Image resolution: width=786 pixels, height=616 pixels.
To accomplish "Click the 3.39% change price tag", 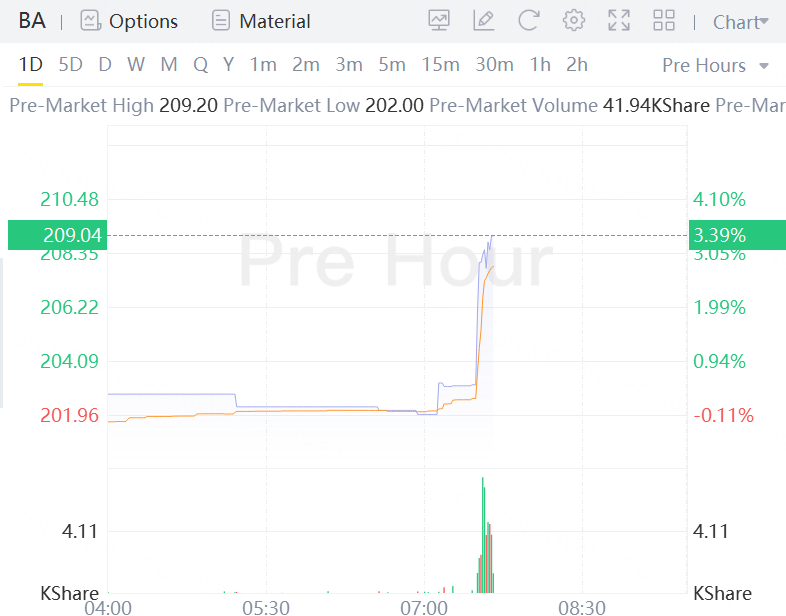I will click(719, 236).
